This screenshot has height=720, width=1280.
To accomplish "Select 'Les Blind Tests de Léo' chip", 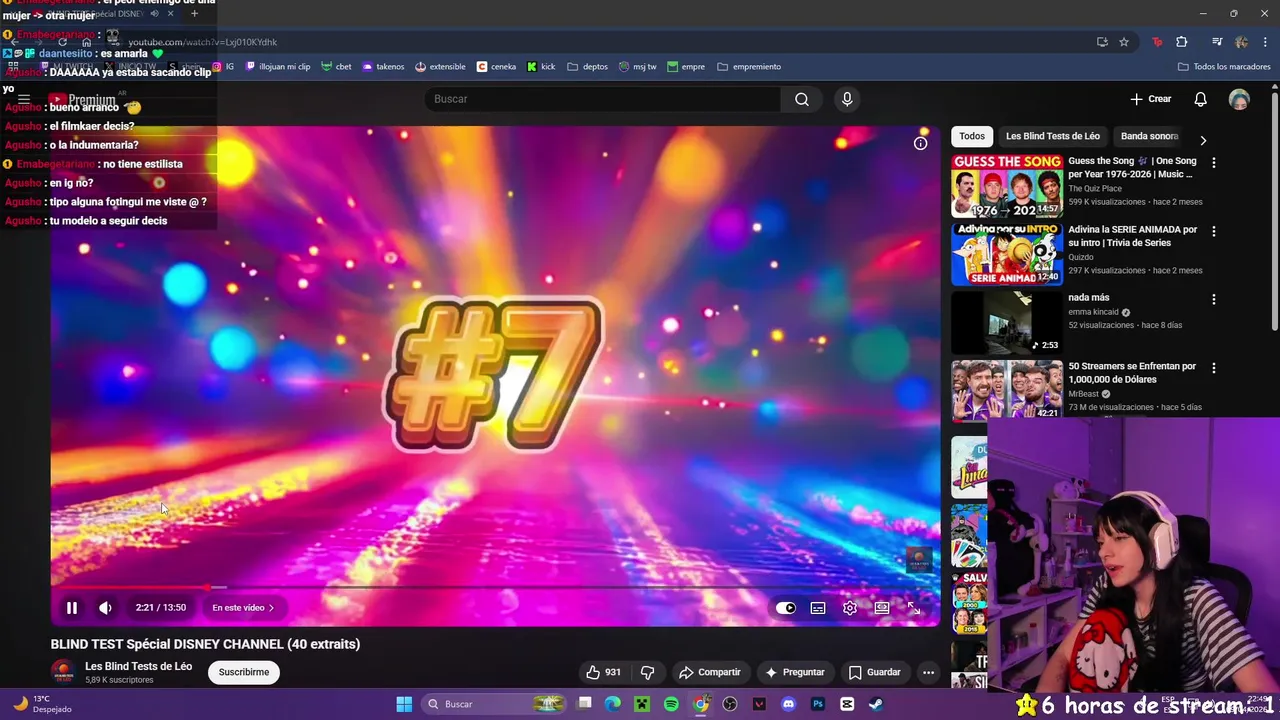I will pos(1053,136).
